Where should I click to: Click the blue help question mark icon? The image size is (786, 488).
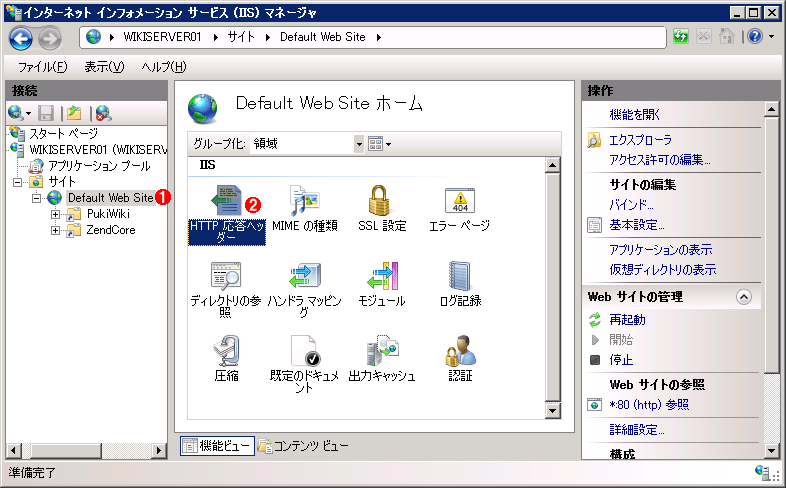click(x=755, y=37)
